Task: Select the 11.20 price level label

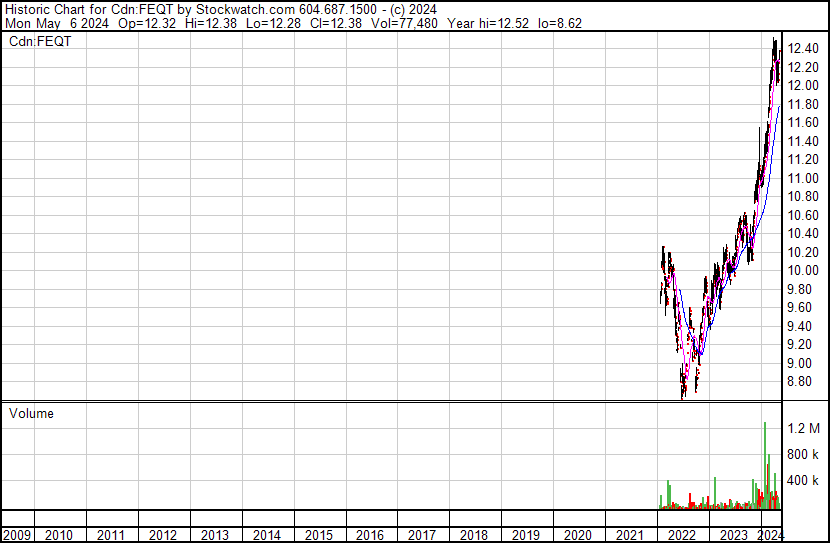Action: click(803, 159)
